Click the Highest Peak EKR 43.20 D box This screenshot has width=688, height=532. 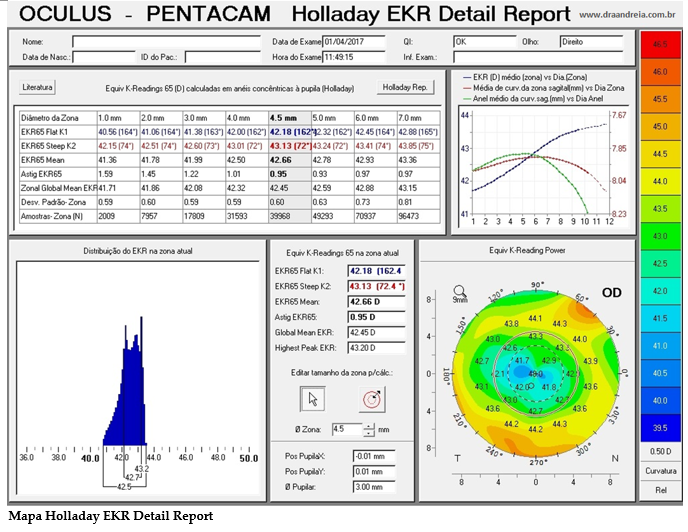(376, 348)
